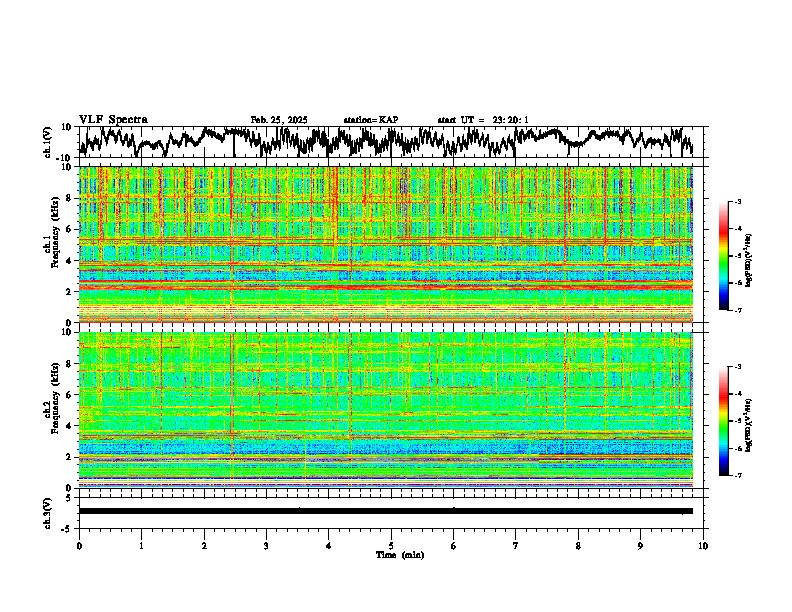Click ch.1 spectrogram frequency tick "6"
This screenshot has height=612, width=792.
tap(71, 230)
